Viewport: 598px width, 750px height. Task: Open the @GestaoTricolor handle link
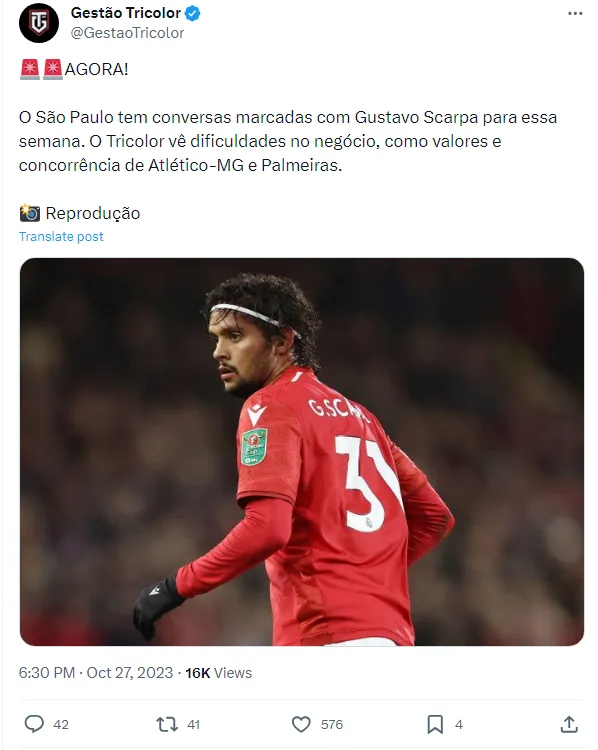pyautogui.click(x=127, y=33)
